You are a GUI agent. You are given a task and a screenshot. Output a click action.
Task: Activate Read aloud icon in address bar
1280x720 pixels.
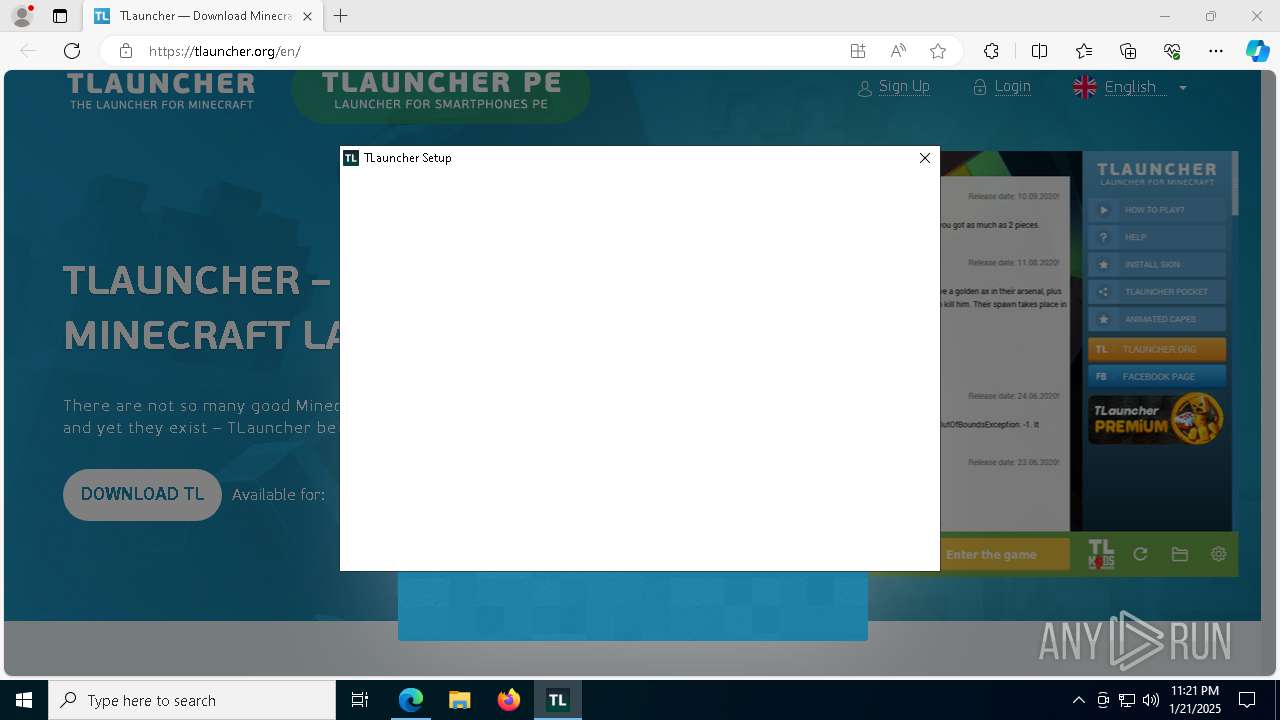(898, 51)
